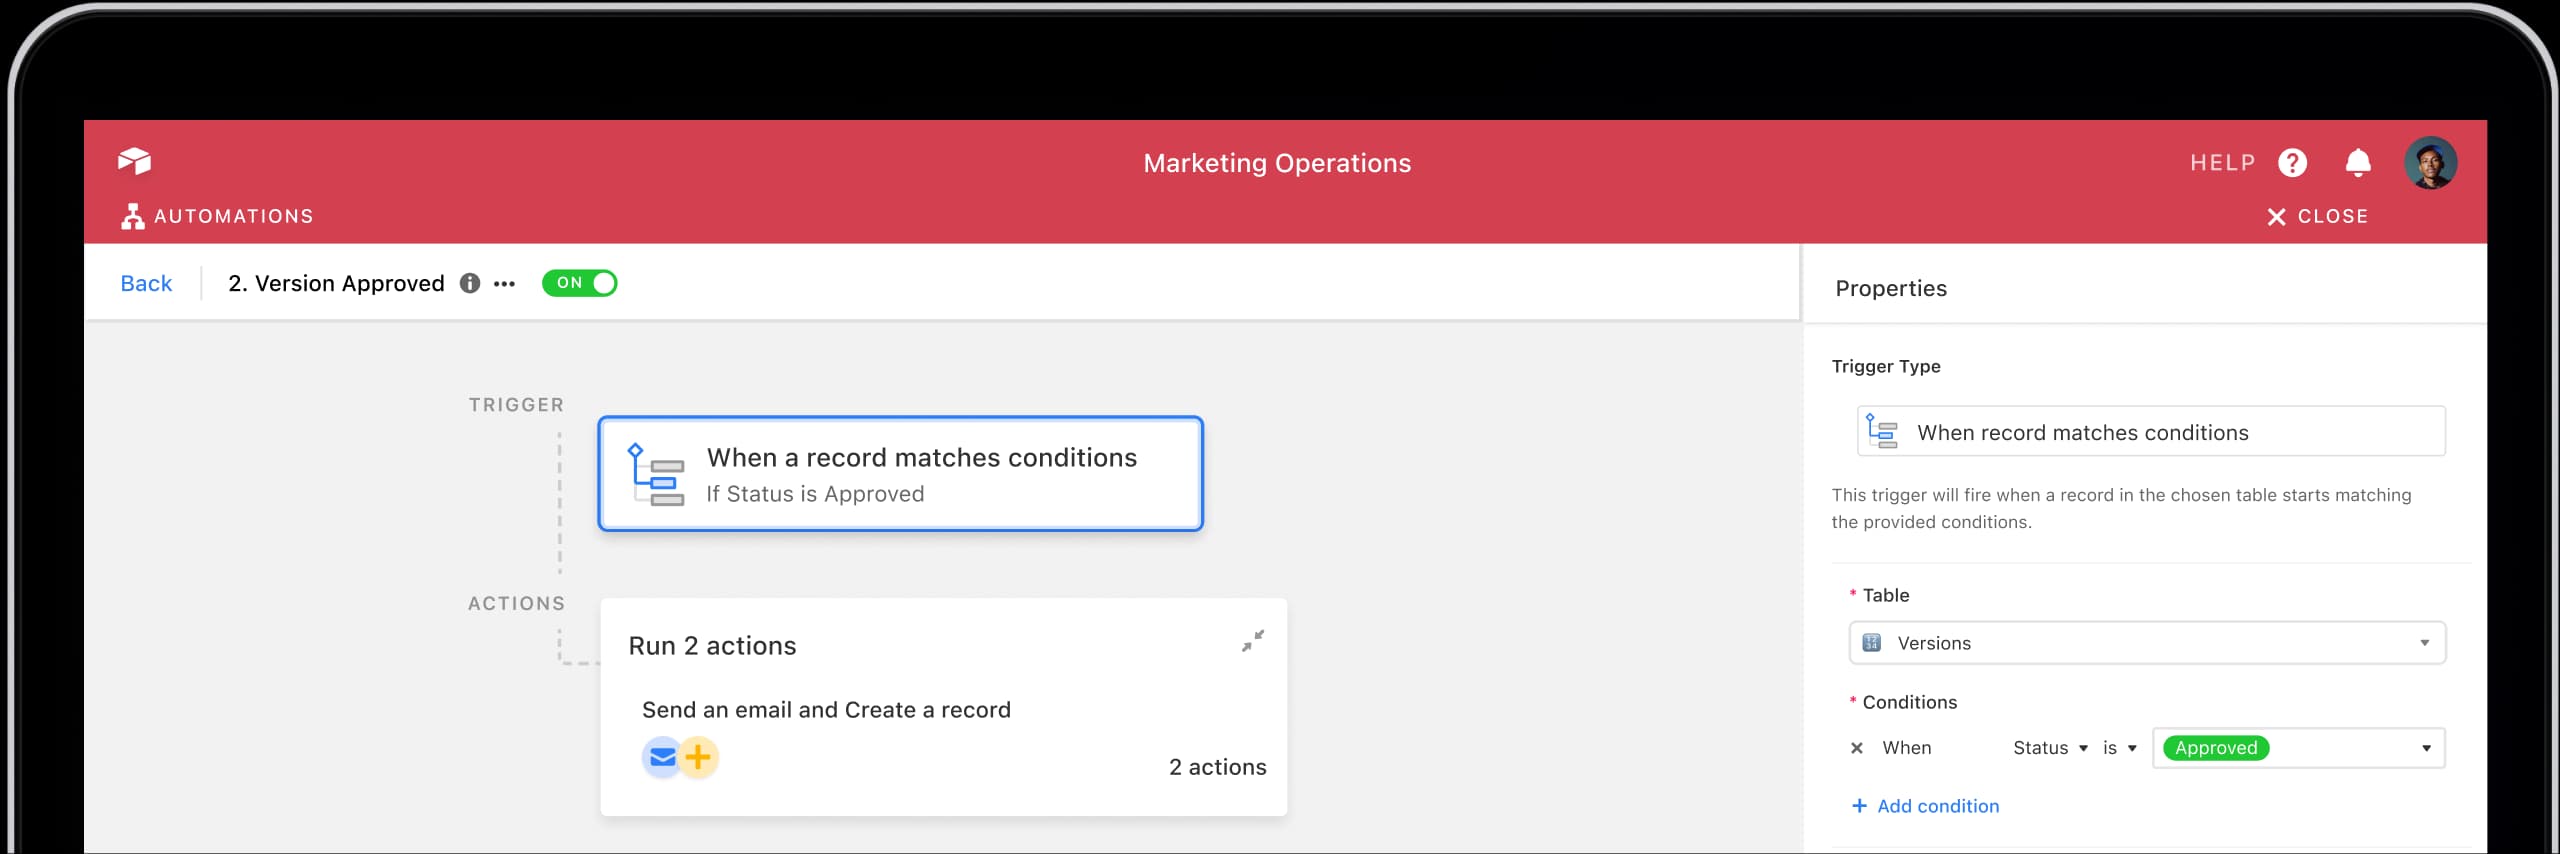Open the Approved value dropdown
2560x854 pixels.
[x=2298, y=748]
